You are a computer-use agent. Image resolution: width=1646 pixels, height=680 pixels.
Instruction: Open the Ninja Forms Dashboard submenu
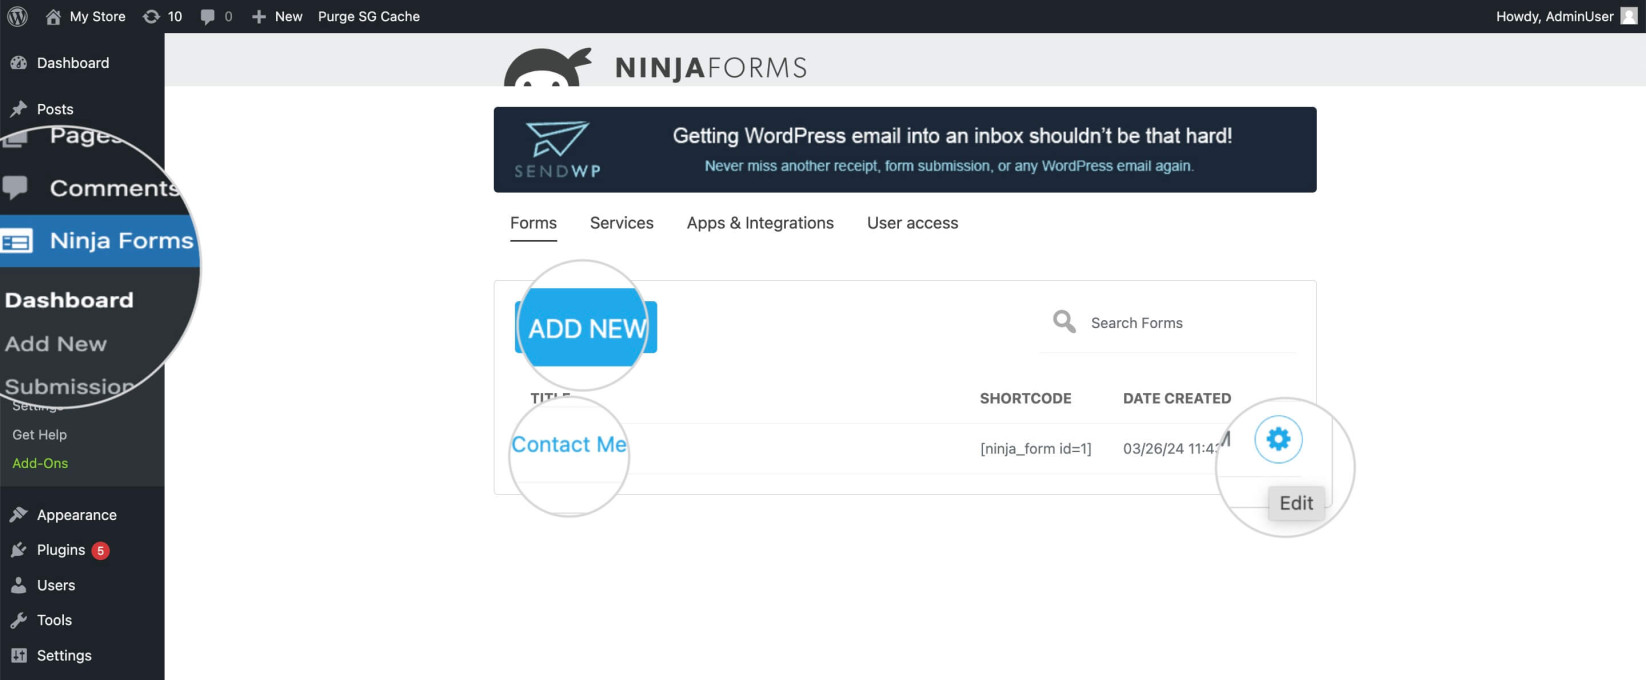point(69,300)
